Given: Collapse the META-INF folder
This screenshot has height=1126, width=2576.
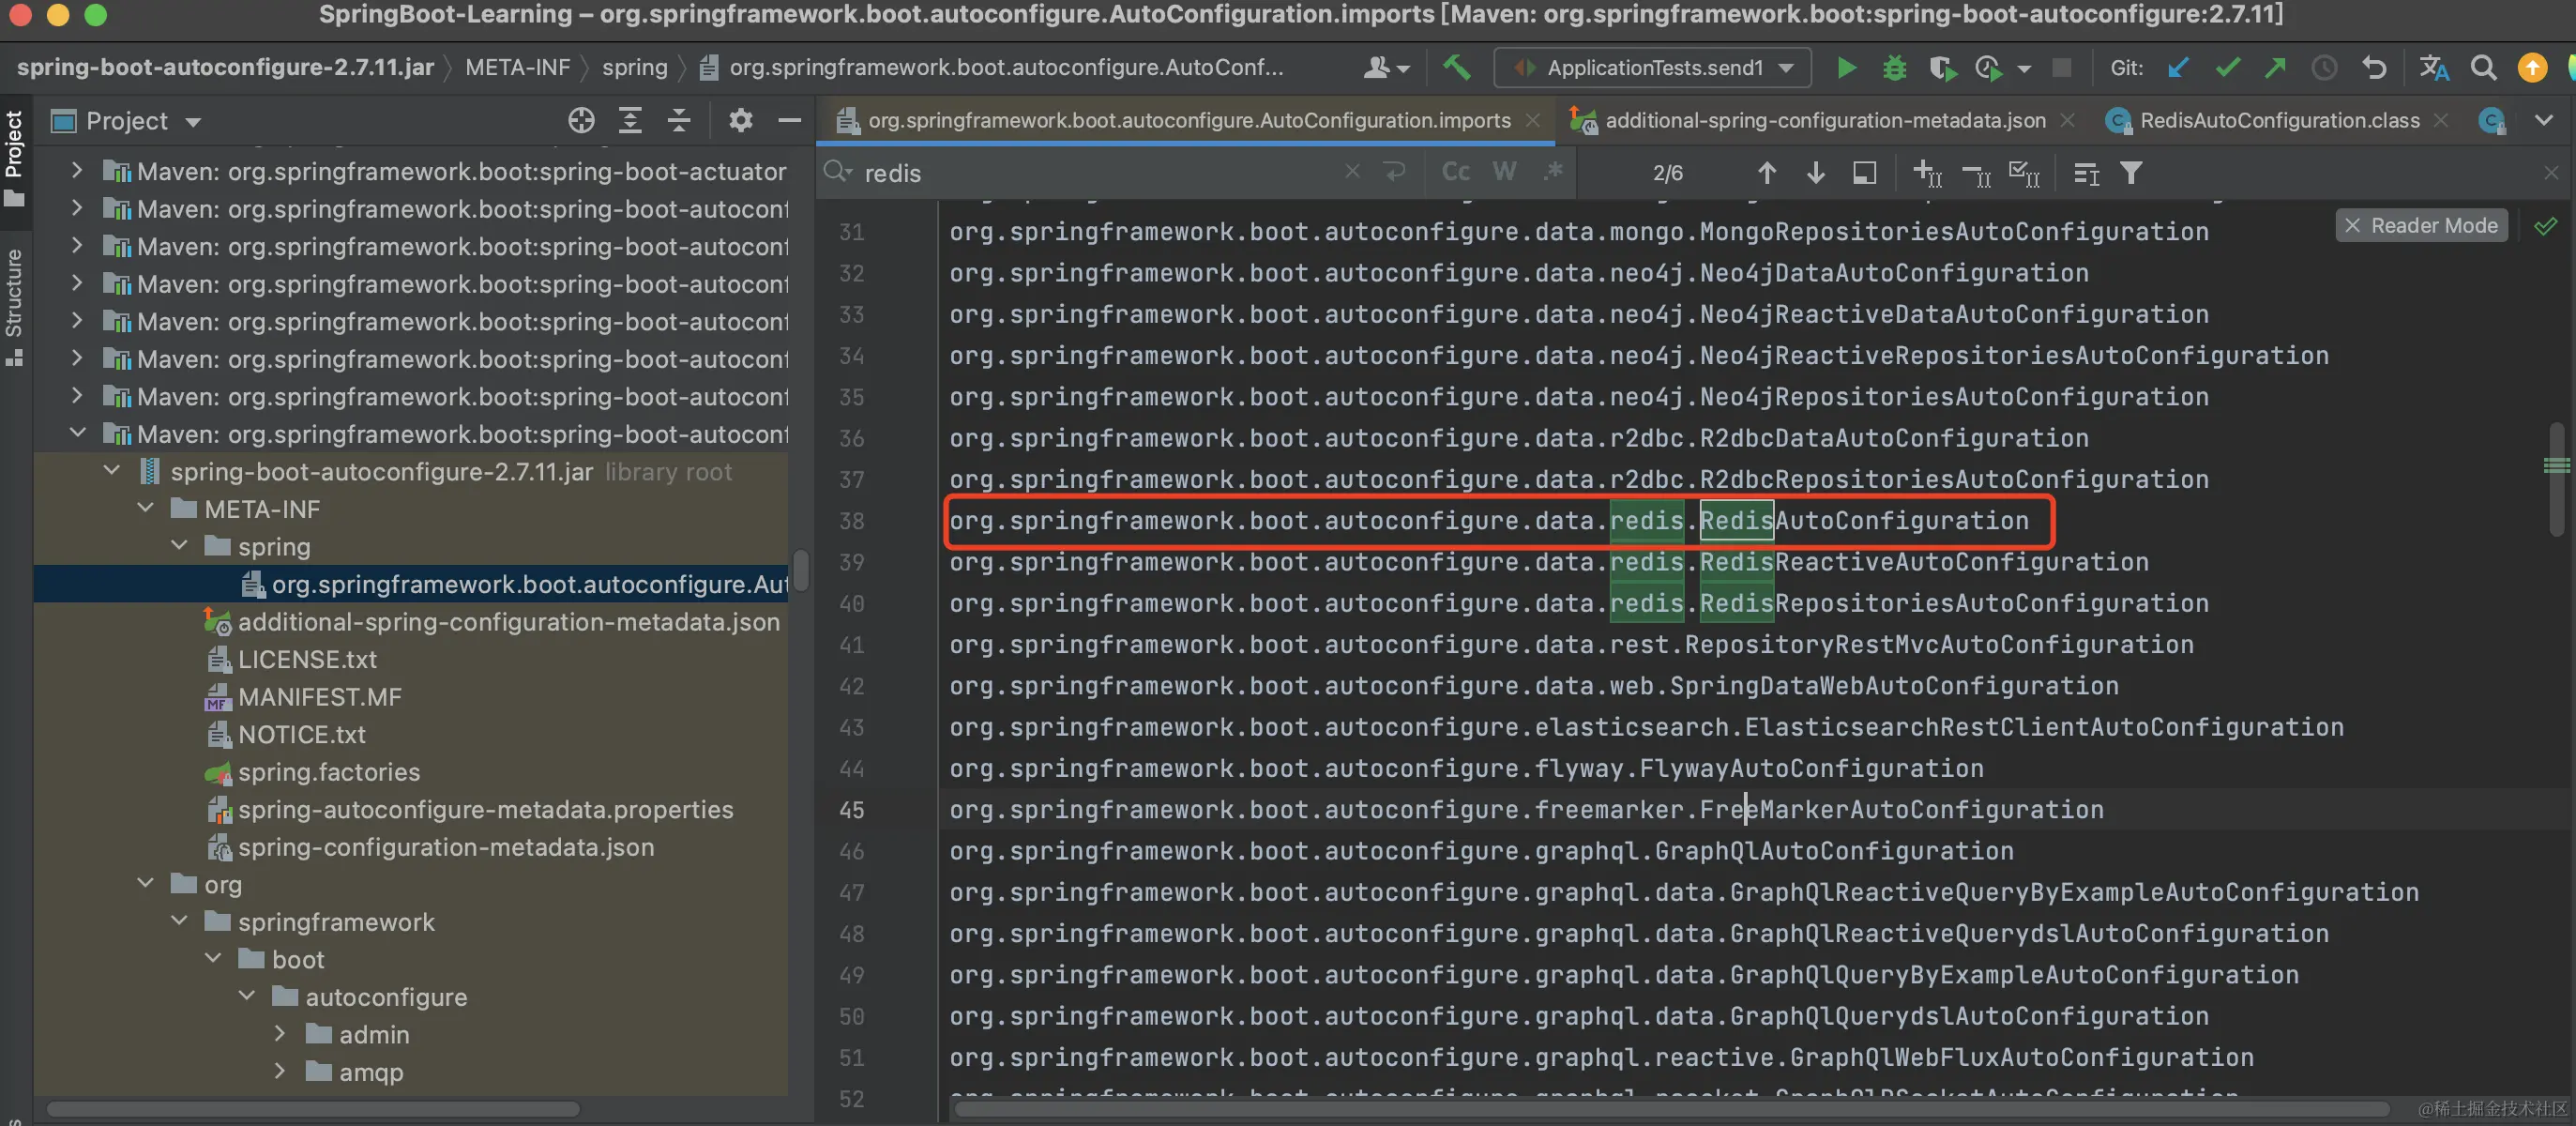Looking at the screenshot, I should point(146,508).
